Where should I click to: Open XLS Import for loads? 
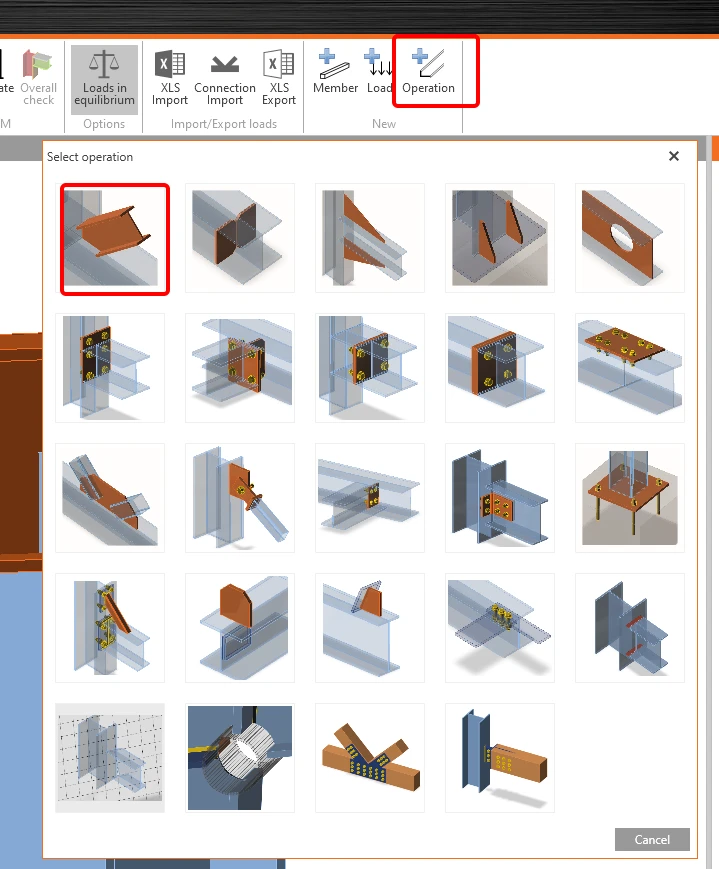pos(170,78)
